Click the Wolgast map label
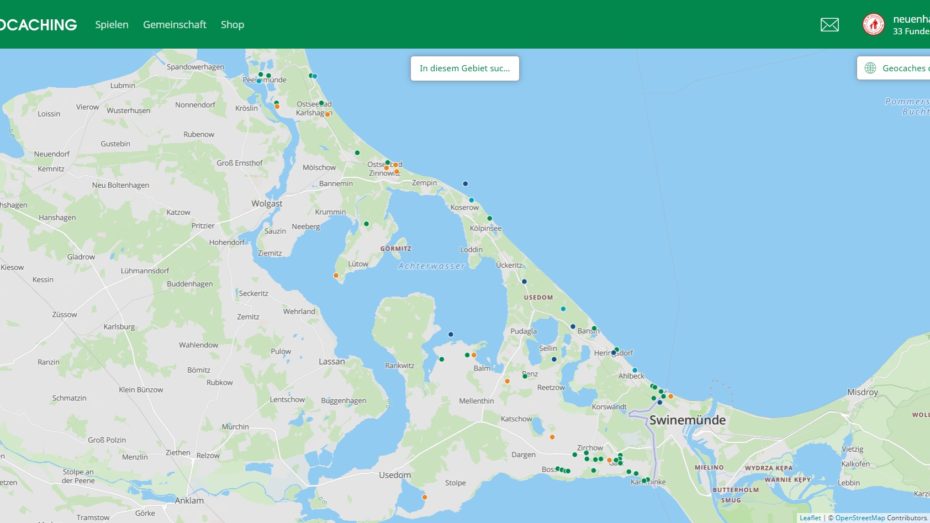The height and width of the screenshot is (523, 930). click(266, 203)
